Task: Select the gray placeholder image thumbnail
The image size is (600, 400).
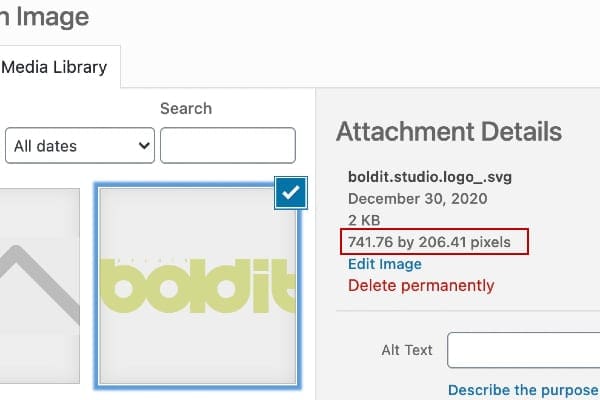Action: coord(40,285)
